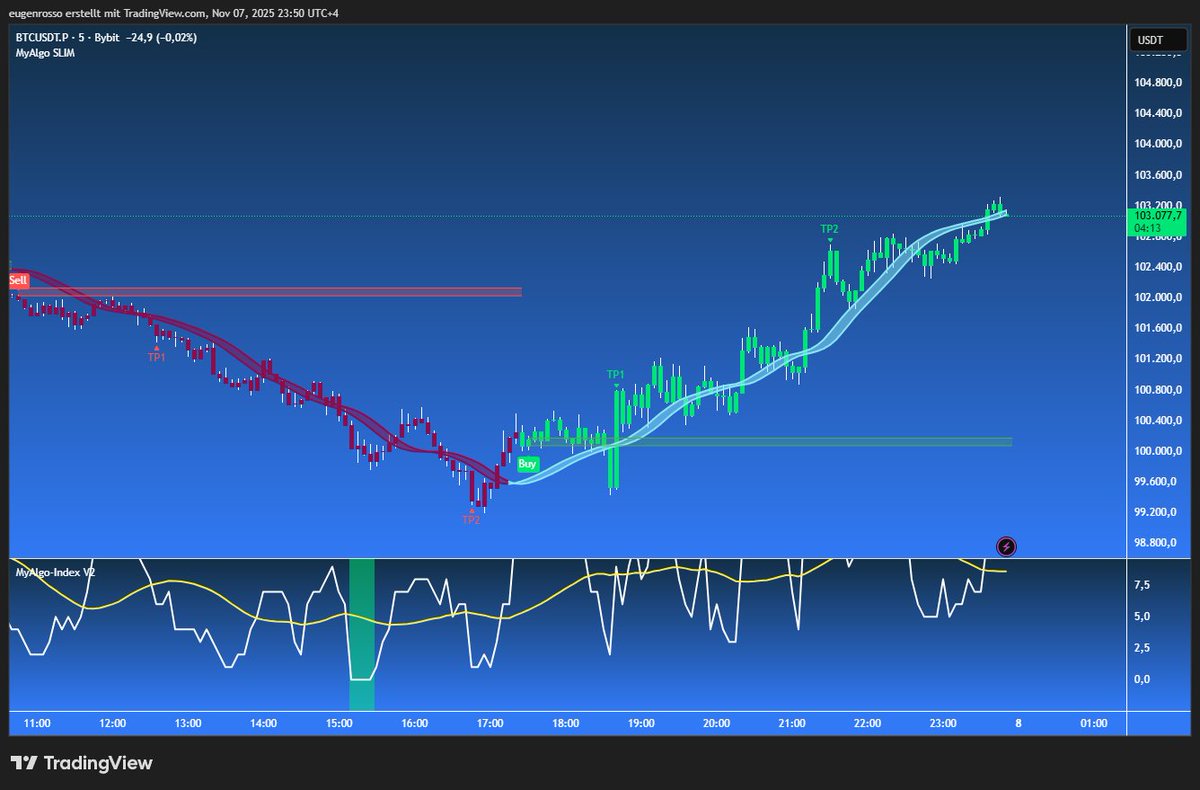Click the 104.800,0 price axis label

click(1157, 82)
